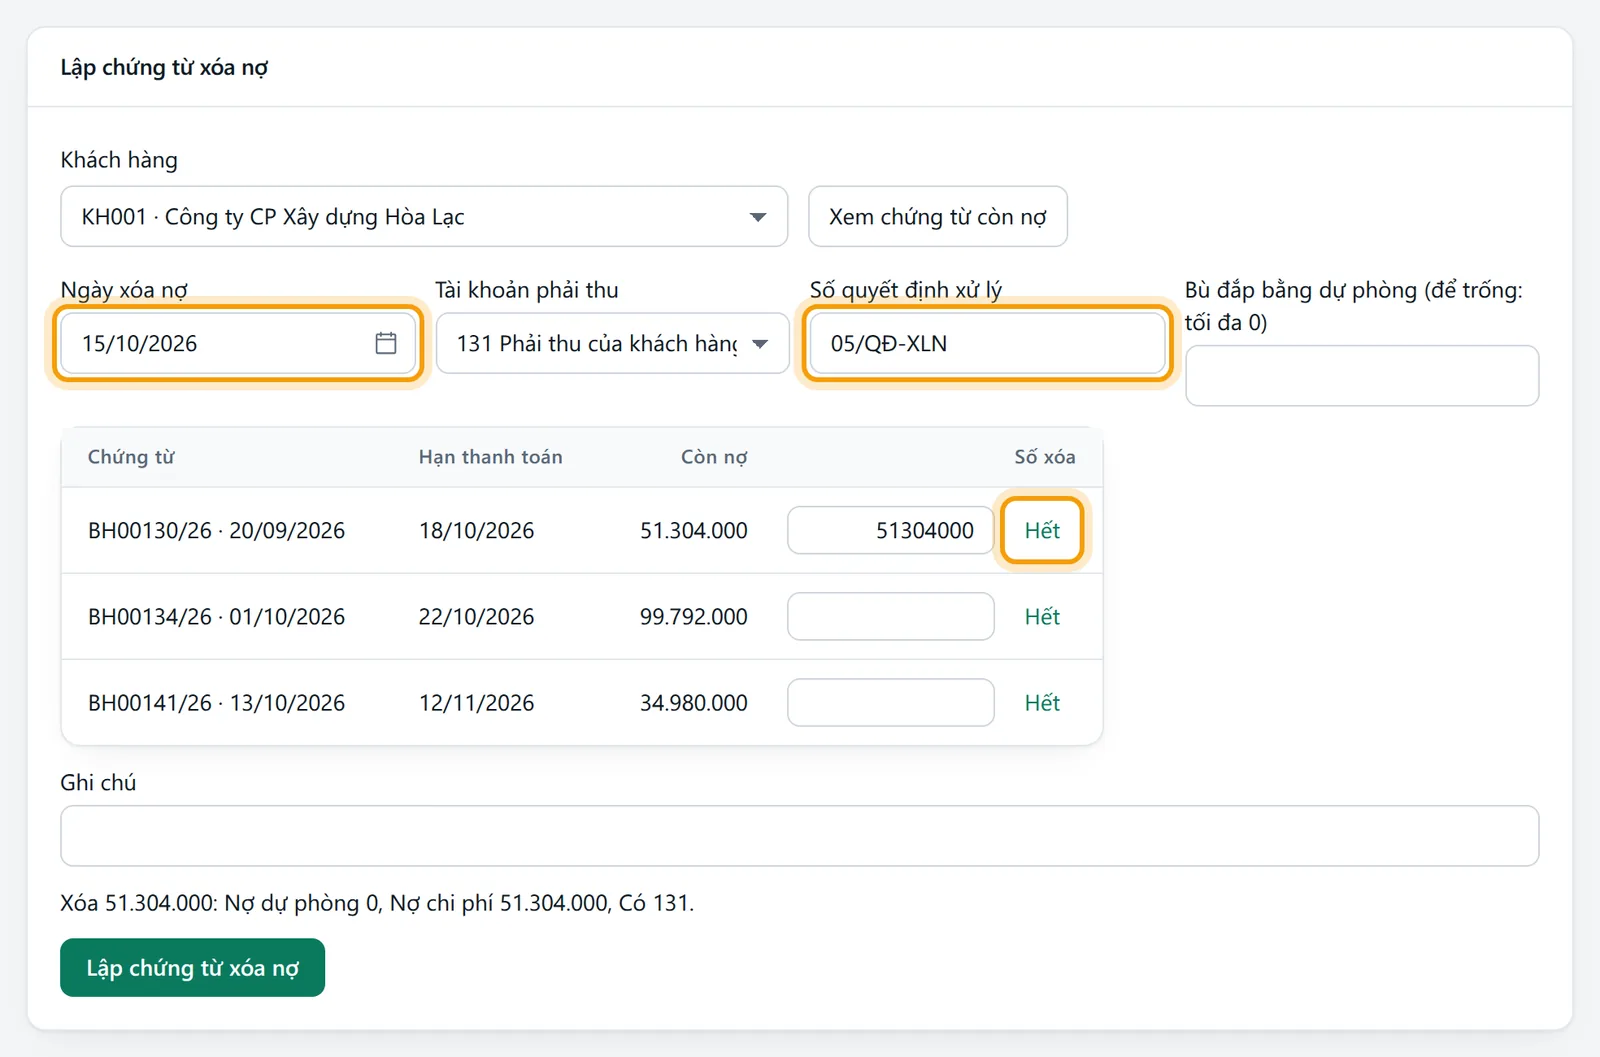Focus the Số xóa input for BH00141/26
Screen dimensions: 1600x1057
click(890, 702)
